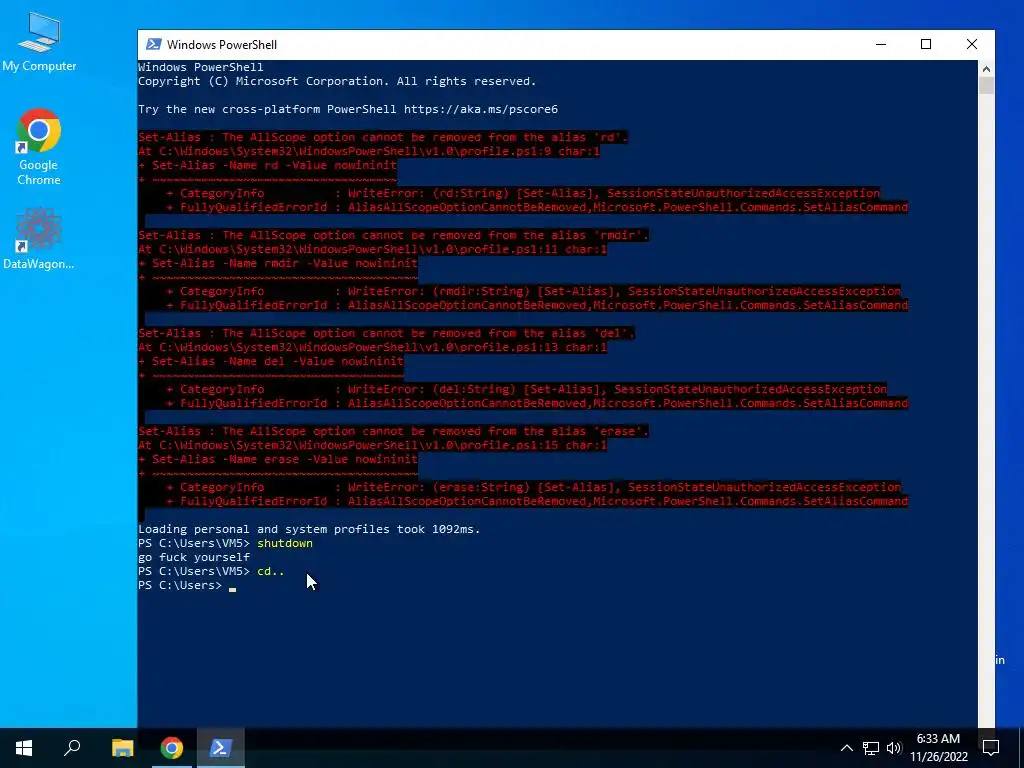Click the typed 'shutdown' command text

point(285,543)
